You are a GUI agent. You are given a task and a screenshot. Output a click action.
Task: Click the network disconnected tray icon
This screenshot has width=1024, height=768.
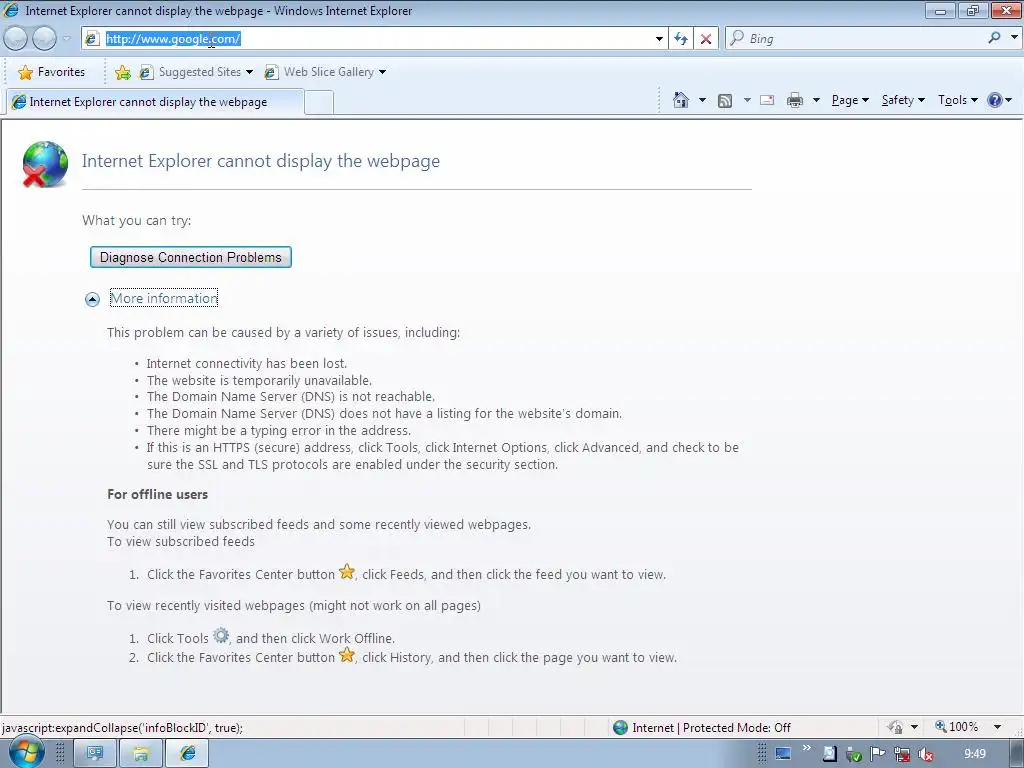point(902,754)
